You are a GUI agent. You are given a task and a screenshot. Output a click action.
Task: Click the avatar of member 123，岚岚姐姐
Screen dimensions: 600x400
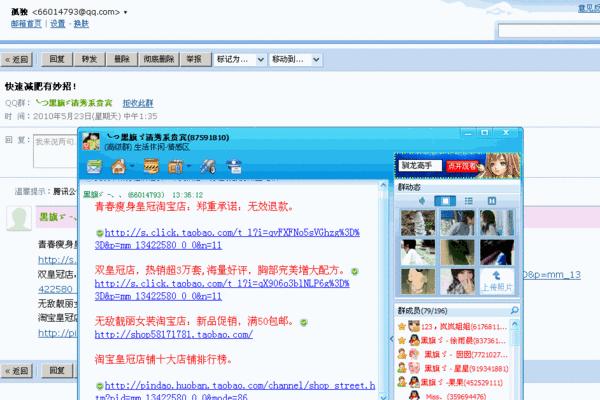(414, 327)
